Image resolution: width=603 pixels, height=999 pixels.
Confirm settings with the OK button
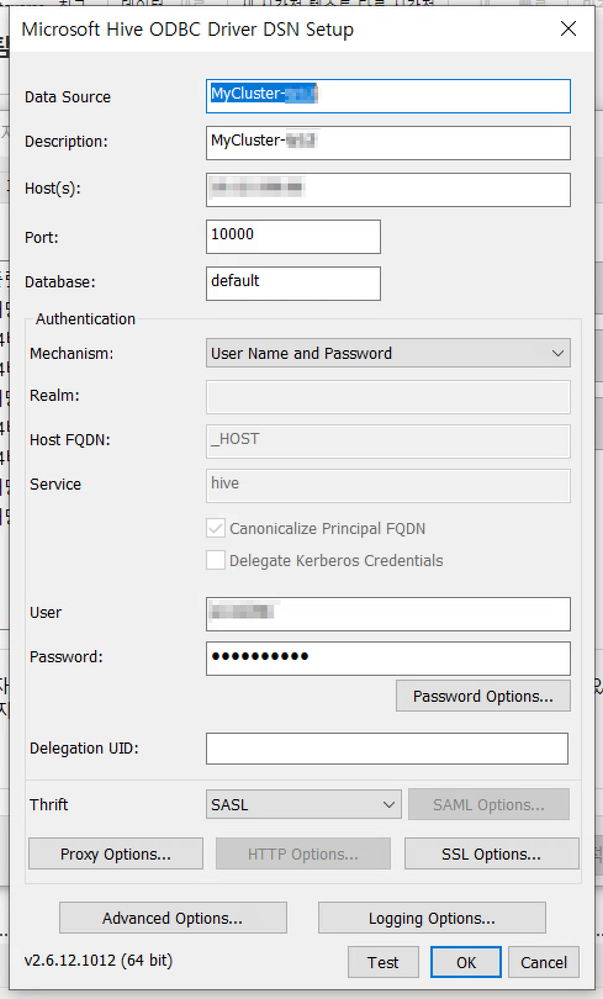tap(466, 962)
